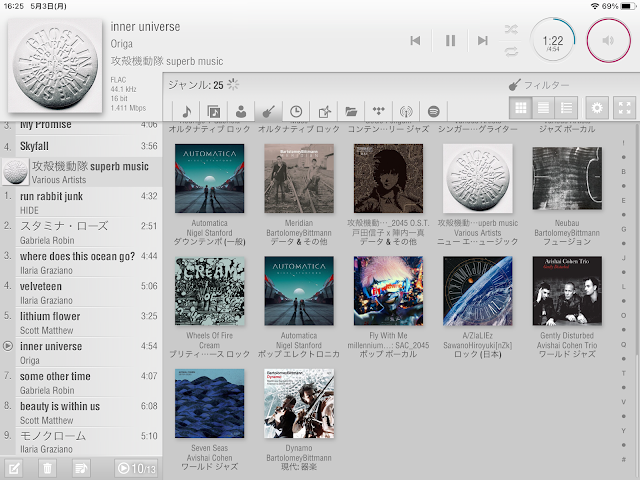
Task: Play velveteen by Ilaria Graziano
Action: click(x=81, y=292)
